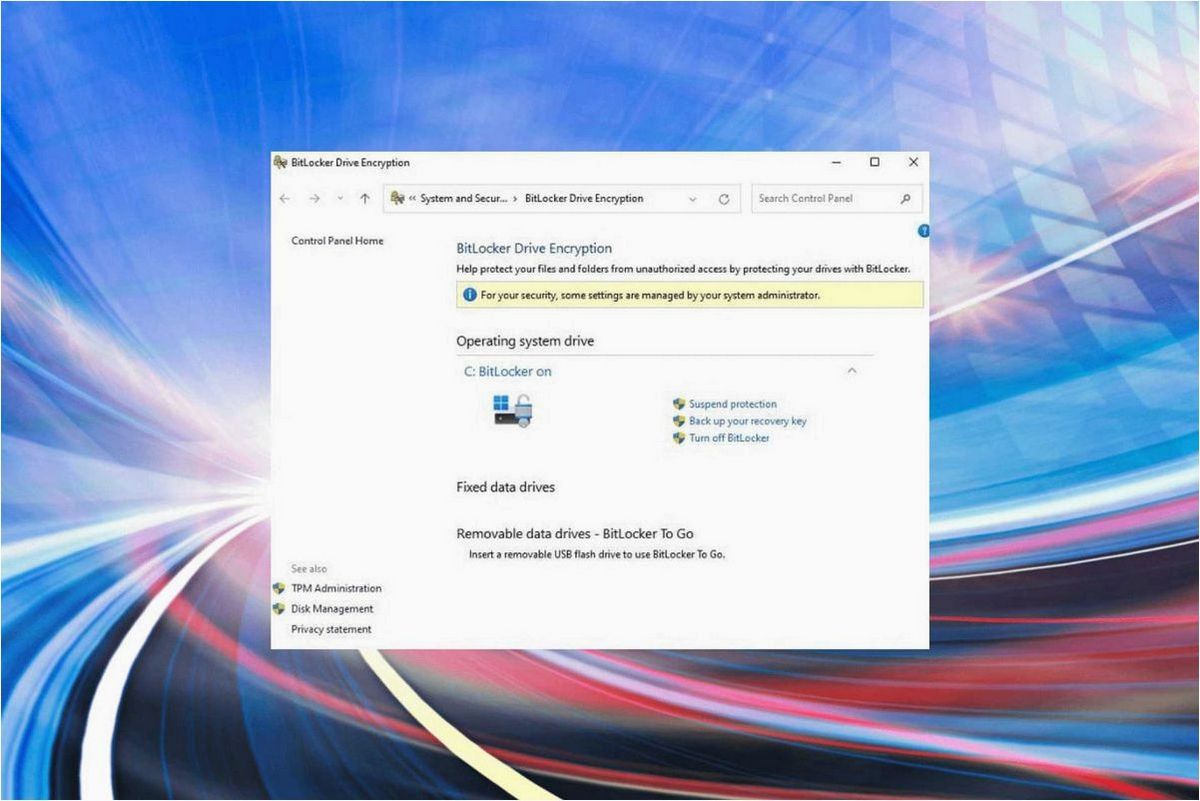Image resolution: width=1200 pixels, height=801 pixels.
Task: Click shield icon beside Turn off BitLocker
Action: click(679, 438)
